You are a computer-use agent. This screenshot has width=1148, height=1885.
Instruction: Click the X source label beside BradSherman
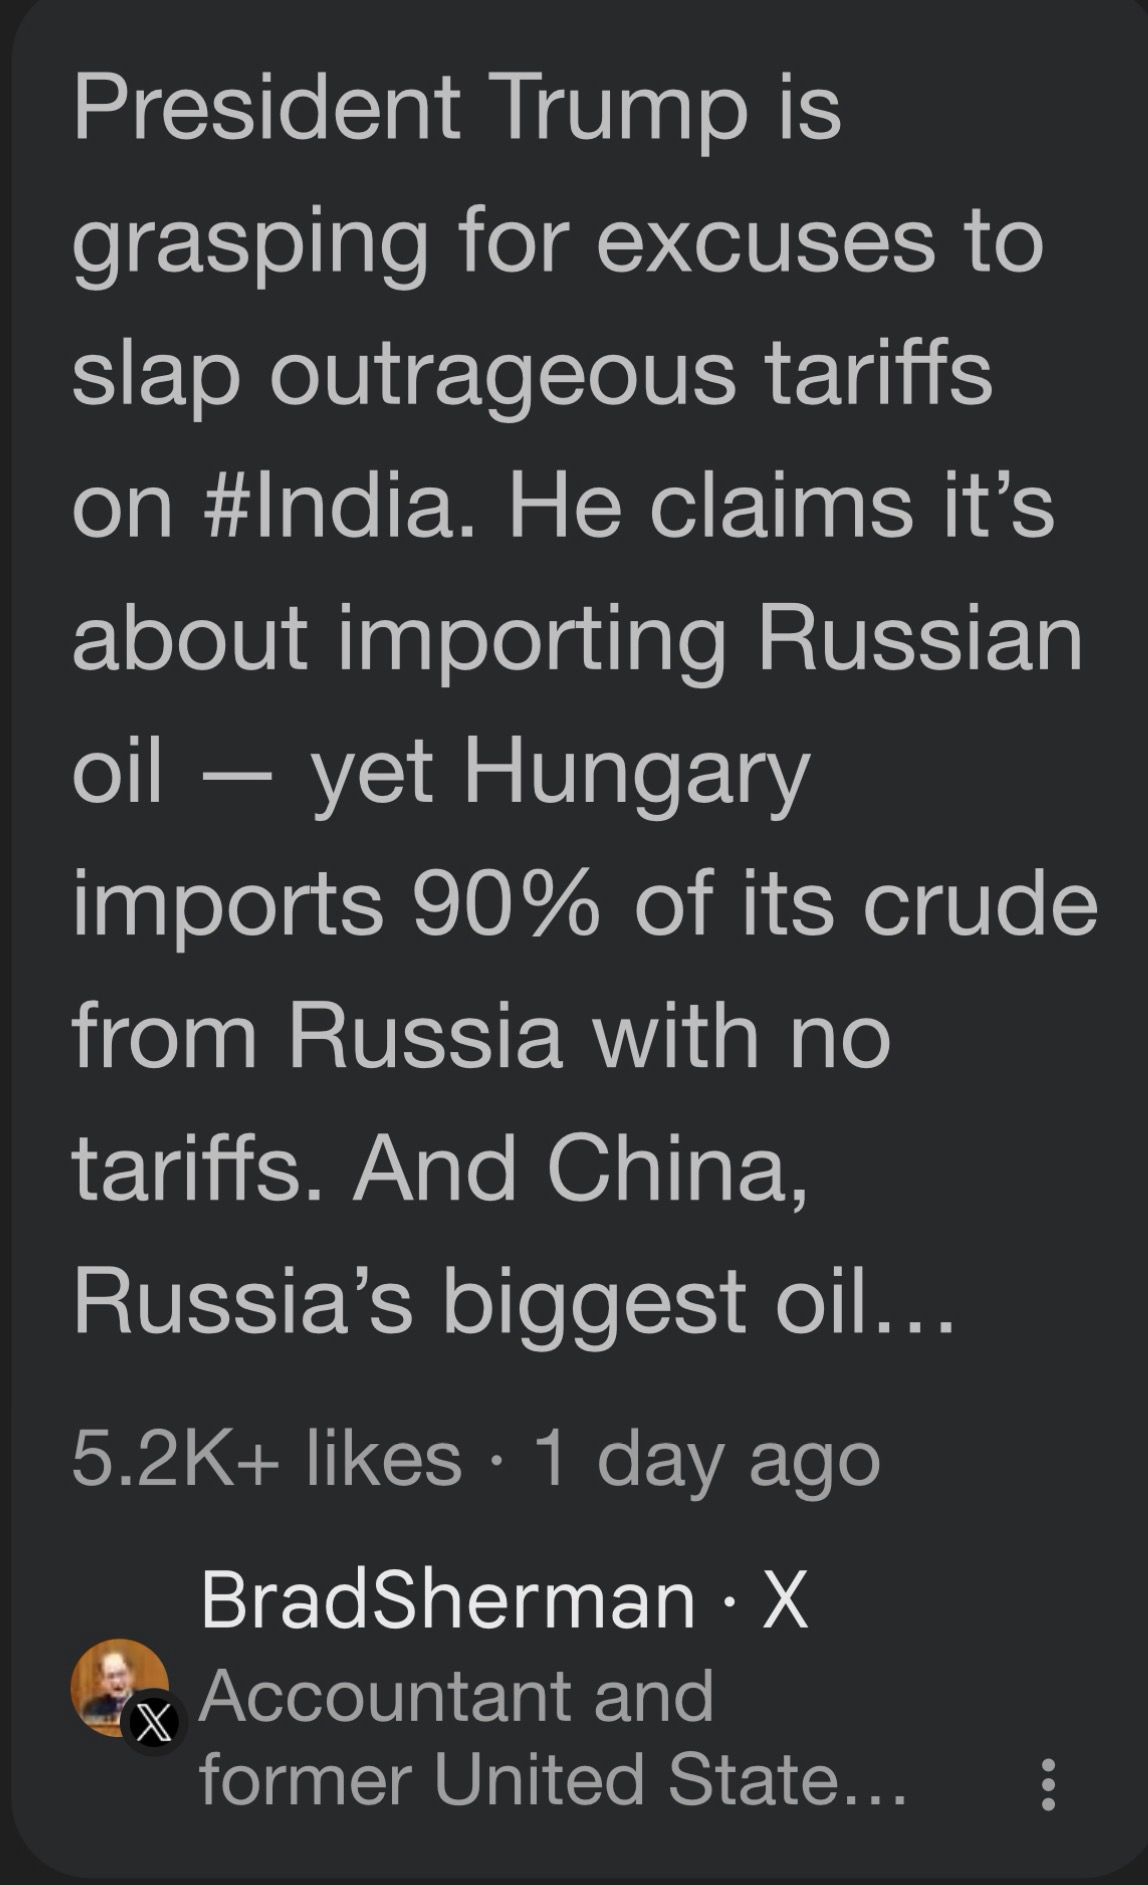[784, 1599]
